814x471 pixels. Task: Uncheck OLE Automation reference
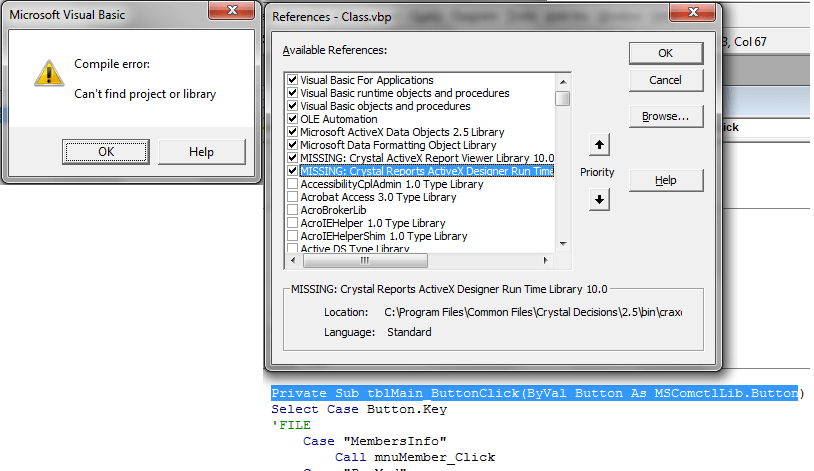[x=292, y=119]
